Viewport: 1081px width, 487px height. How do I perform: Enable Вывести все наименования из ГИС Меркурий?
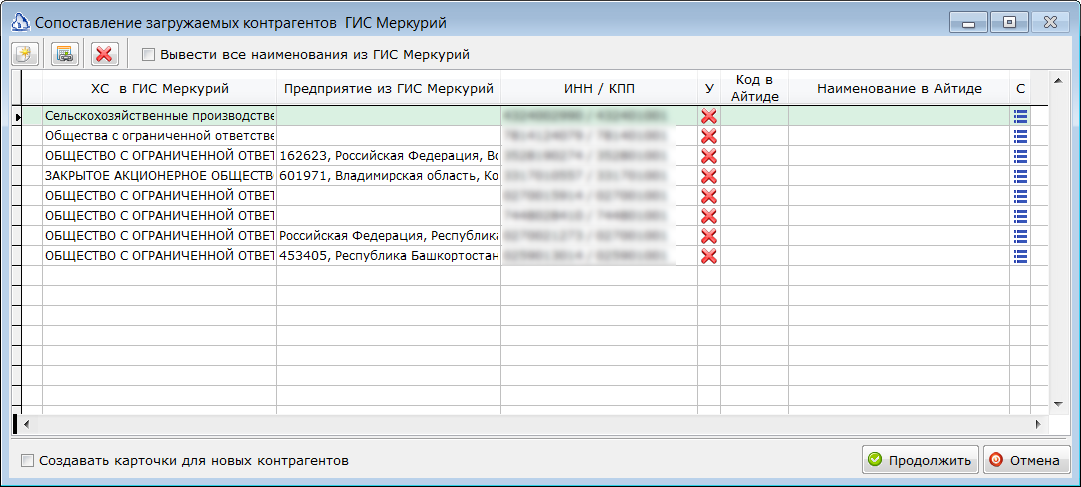(148, 54)
